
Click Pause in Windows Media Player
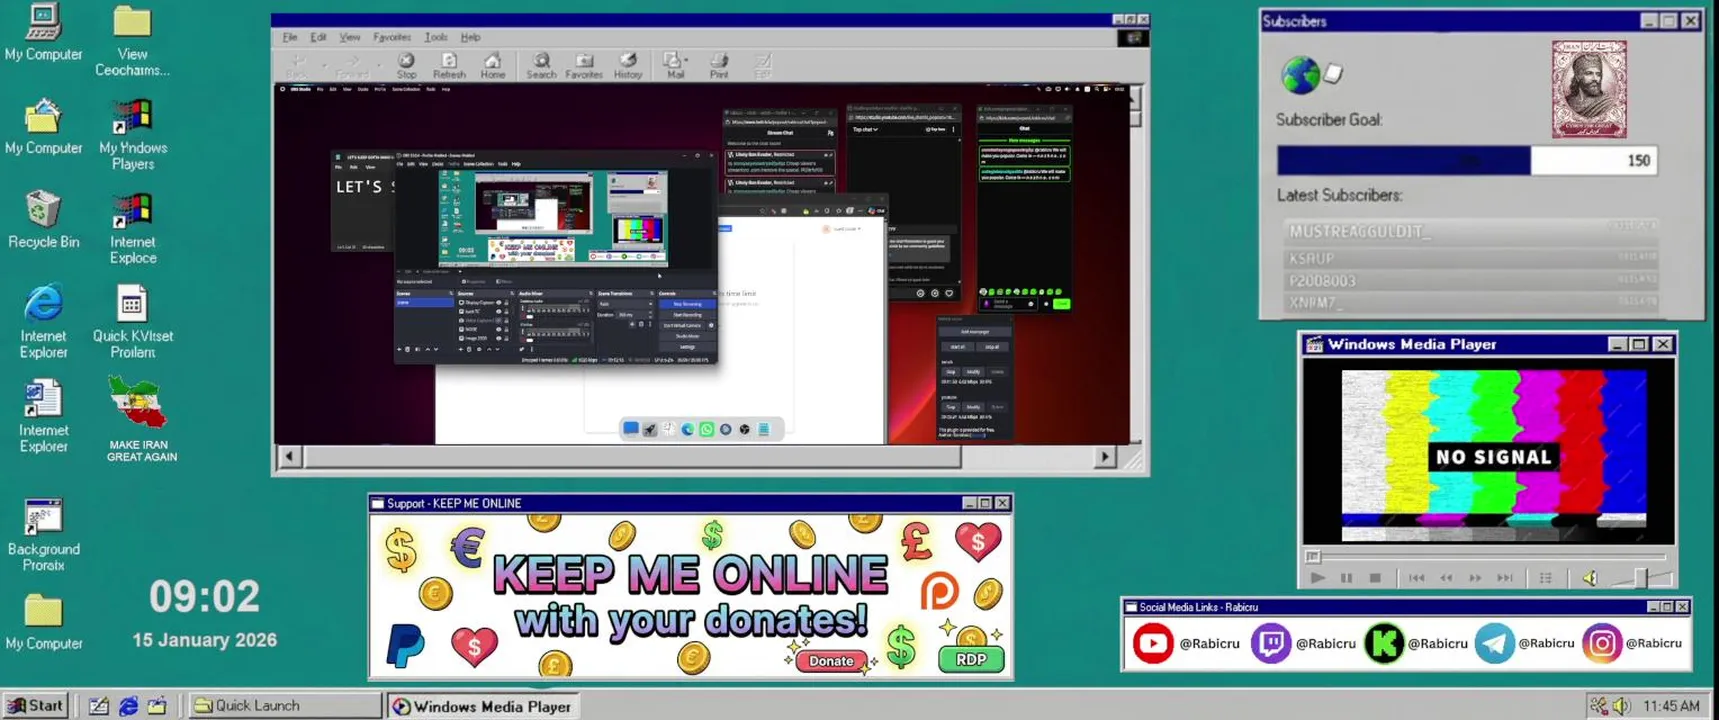1347,578
